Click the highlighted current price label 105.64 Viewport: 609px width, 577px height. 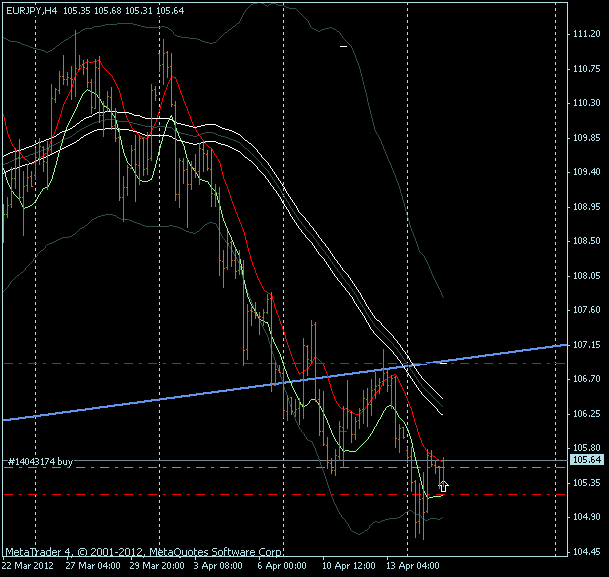(587, 460)
